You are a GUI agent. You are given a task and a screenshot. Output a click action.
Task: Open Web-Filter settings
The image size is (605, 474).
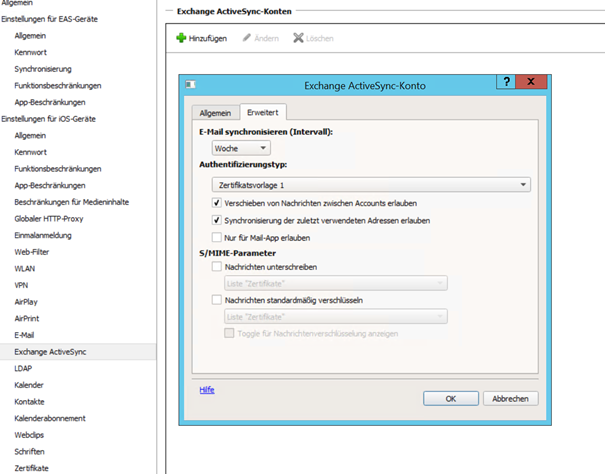pos(32,252)
